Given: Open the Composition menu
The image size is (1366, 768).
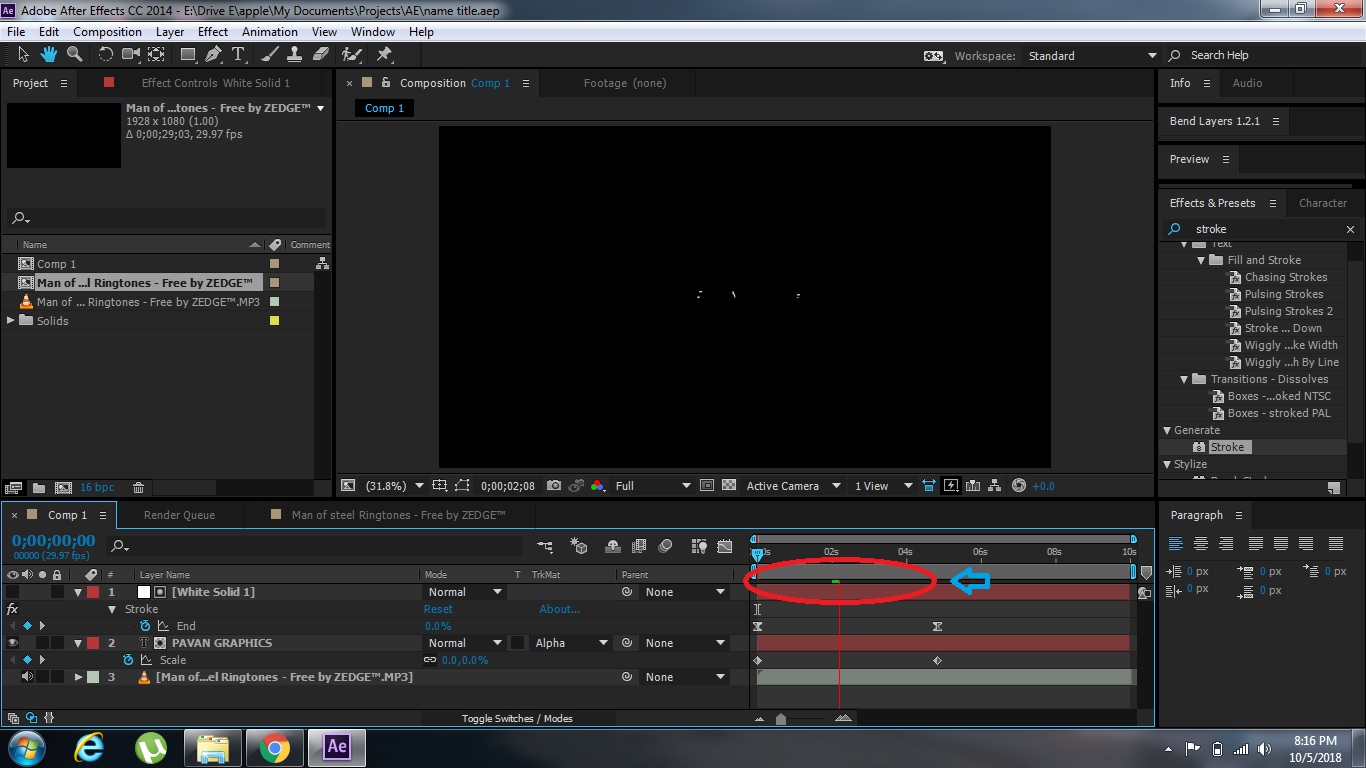Looking at the screenshot, I should click(107, 31).
